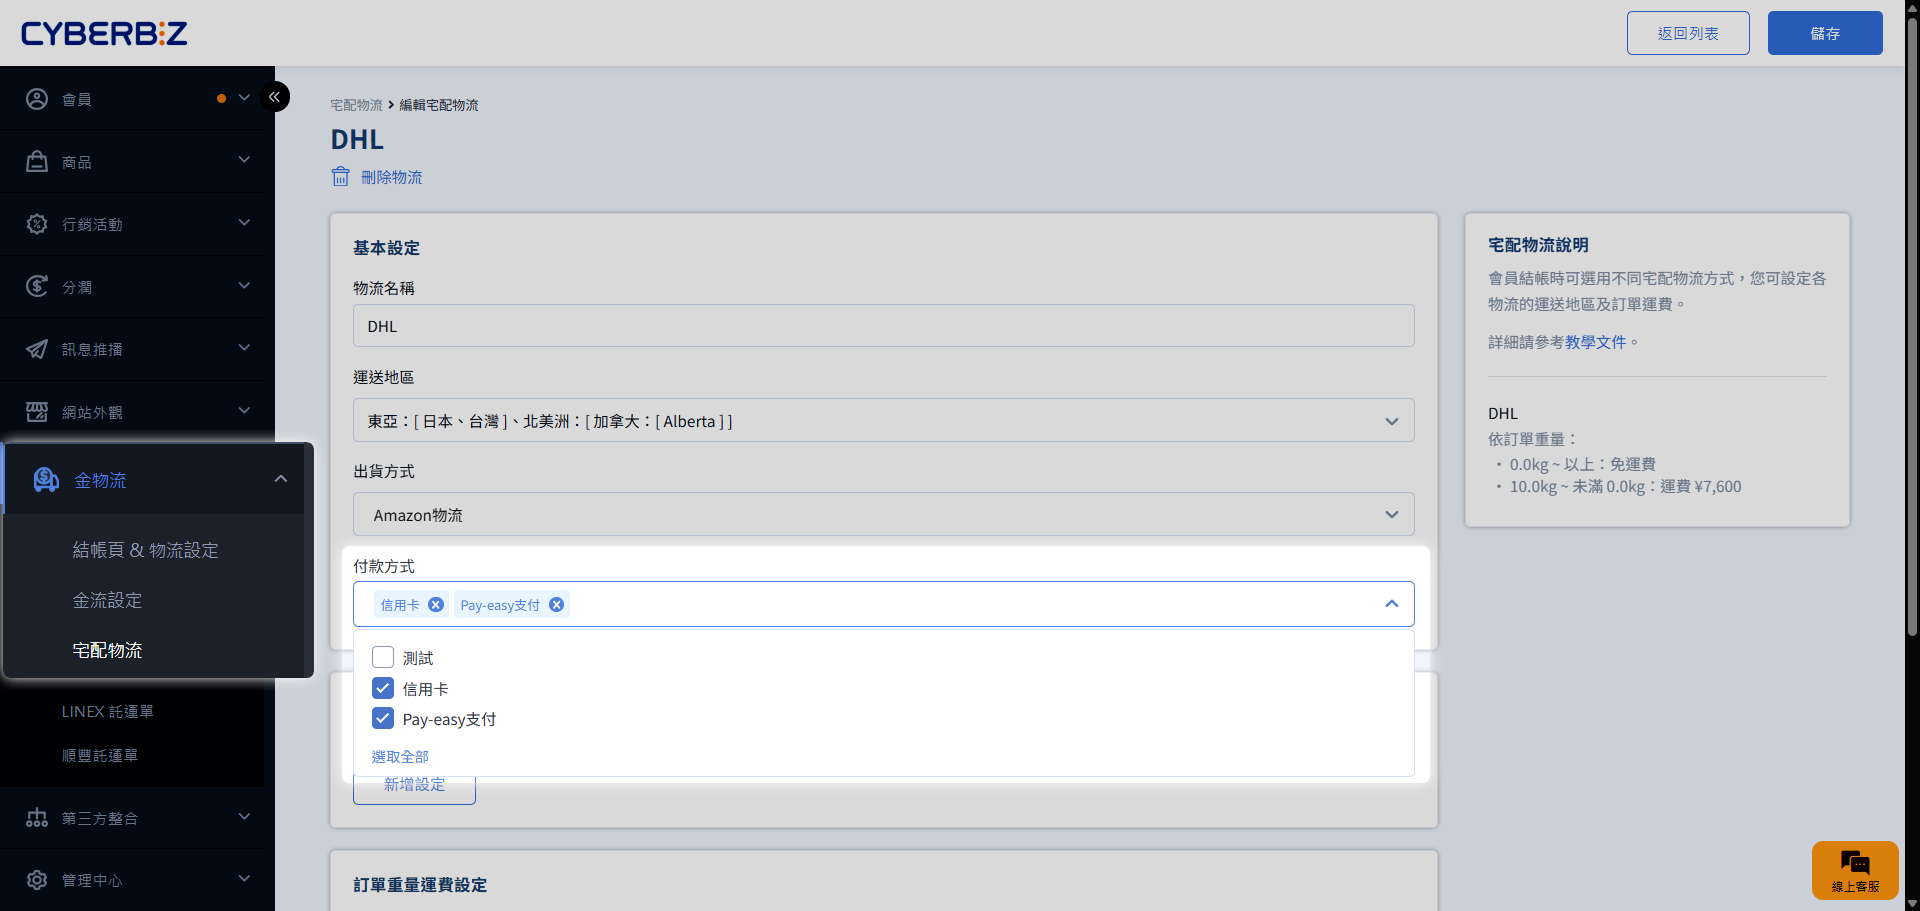1920x911 pixels.
Task: Open 金流設定 in the sidebar submenu
Action: 107,600
